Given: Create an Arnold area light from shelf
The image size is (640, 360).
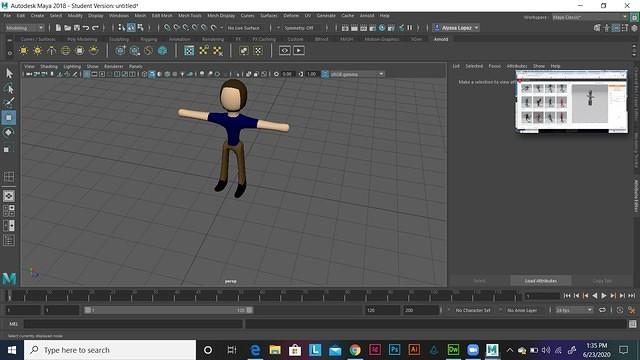Looking at the screenshot, I should (x=24, y=51).
